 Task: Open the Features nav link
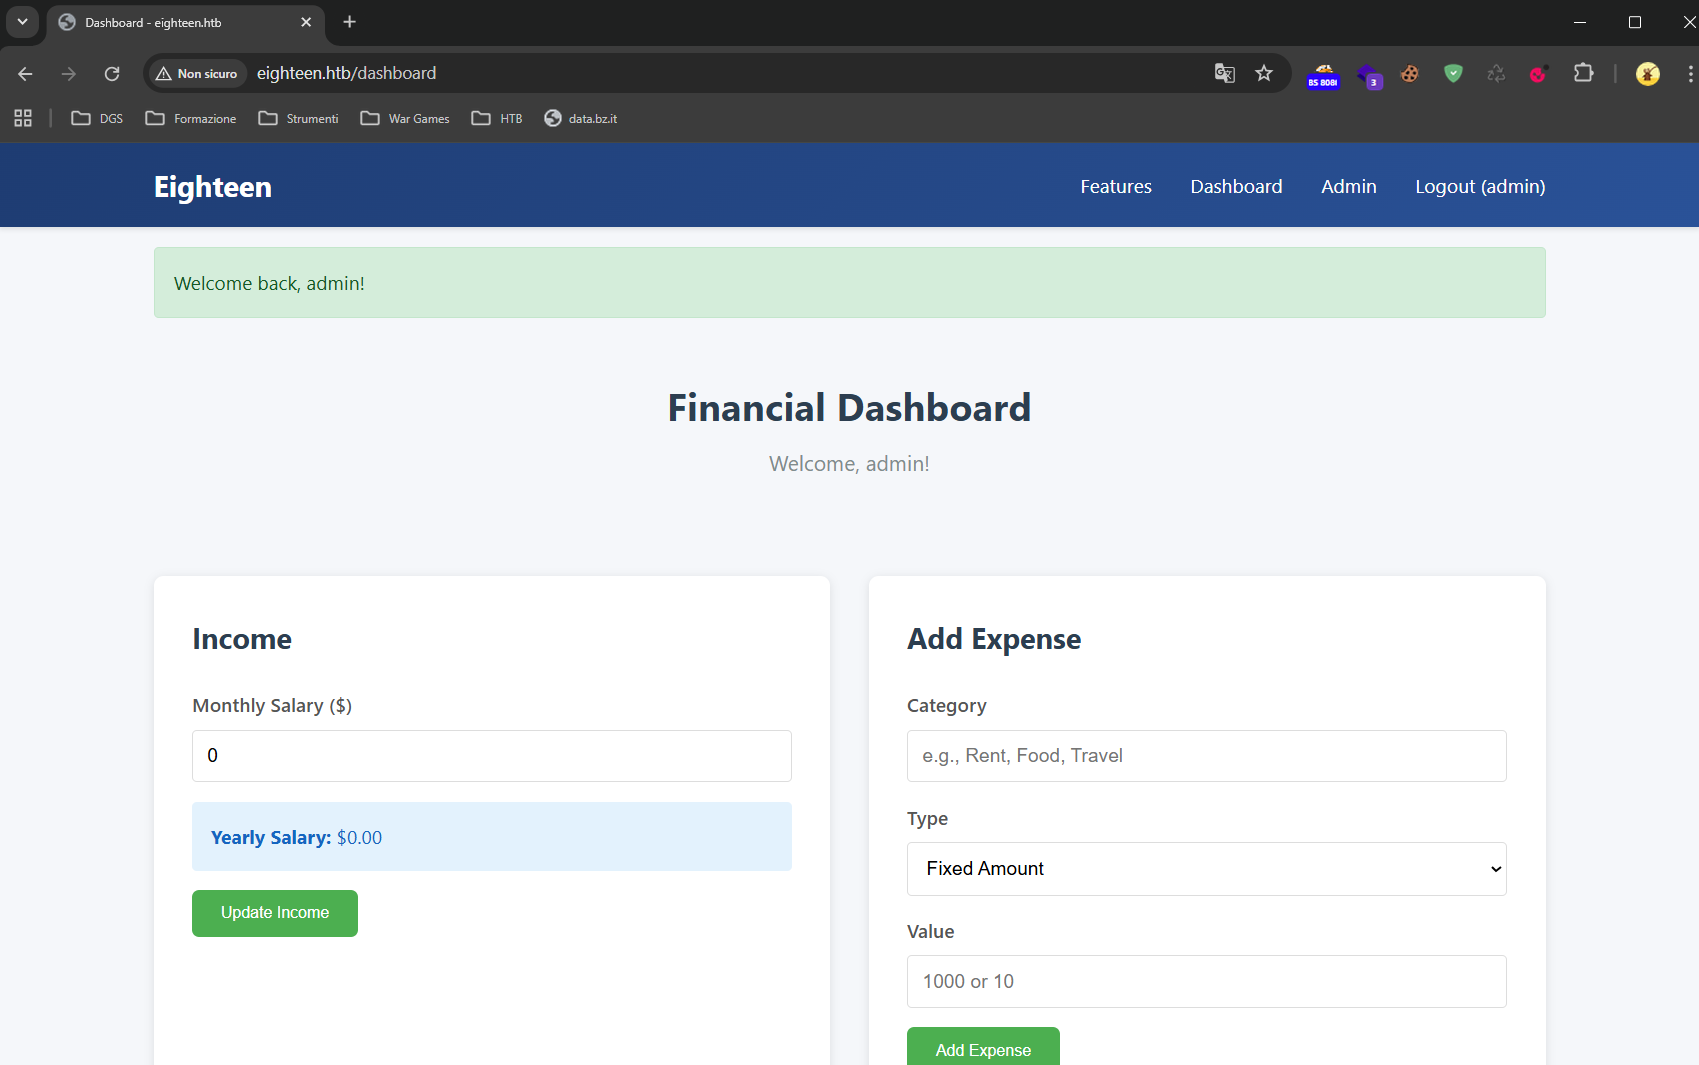1116,187
